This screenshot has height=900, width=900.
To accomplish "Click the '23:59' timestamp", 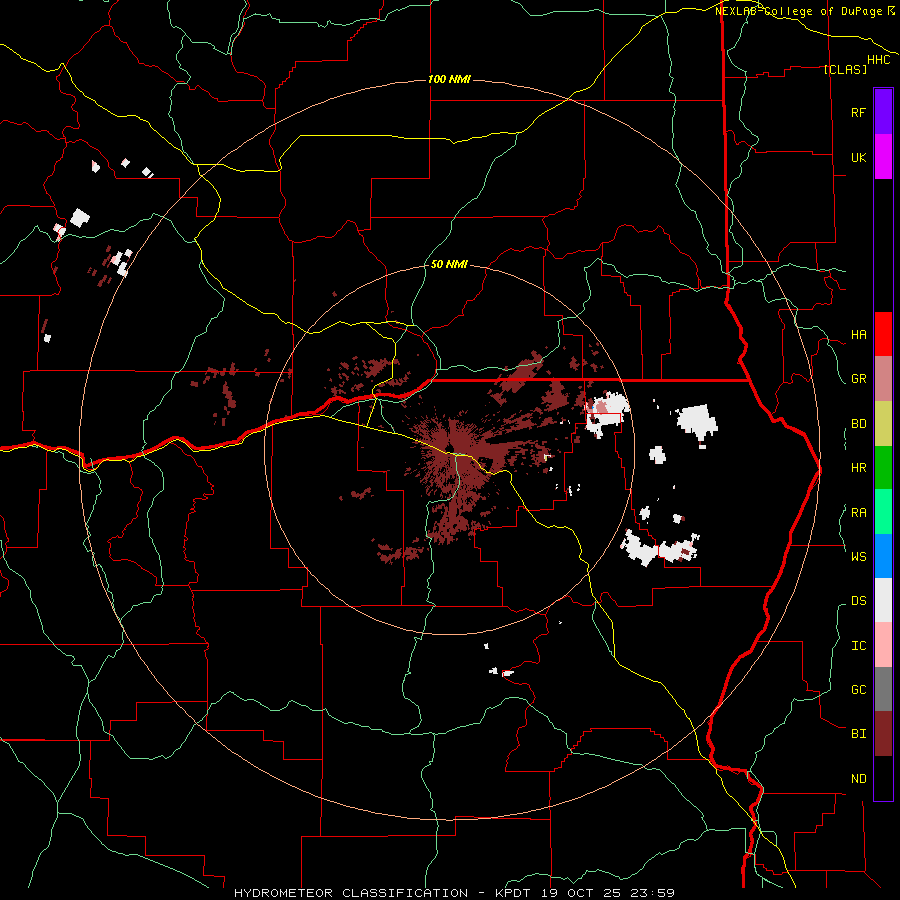I will 655,893.
